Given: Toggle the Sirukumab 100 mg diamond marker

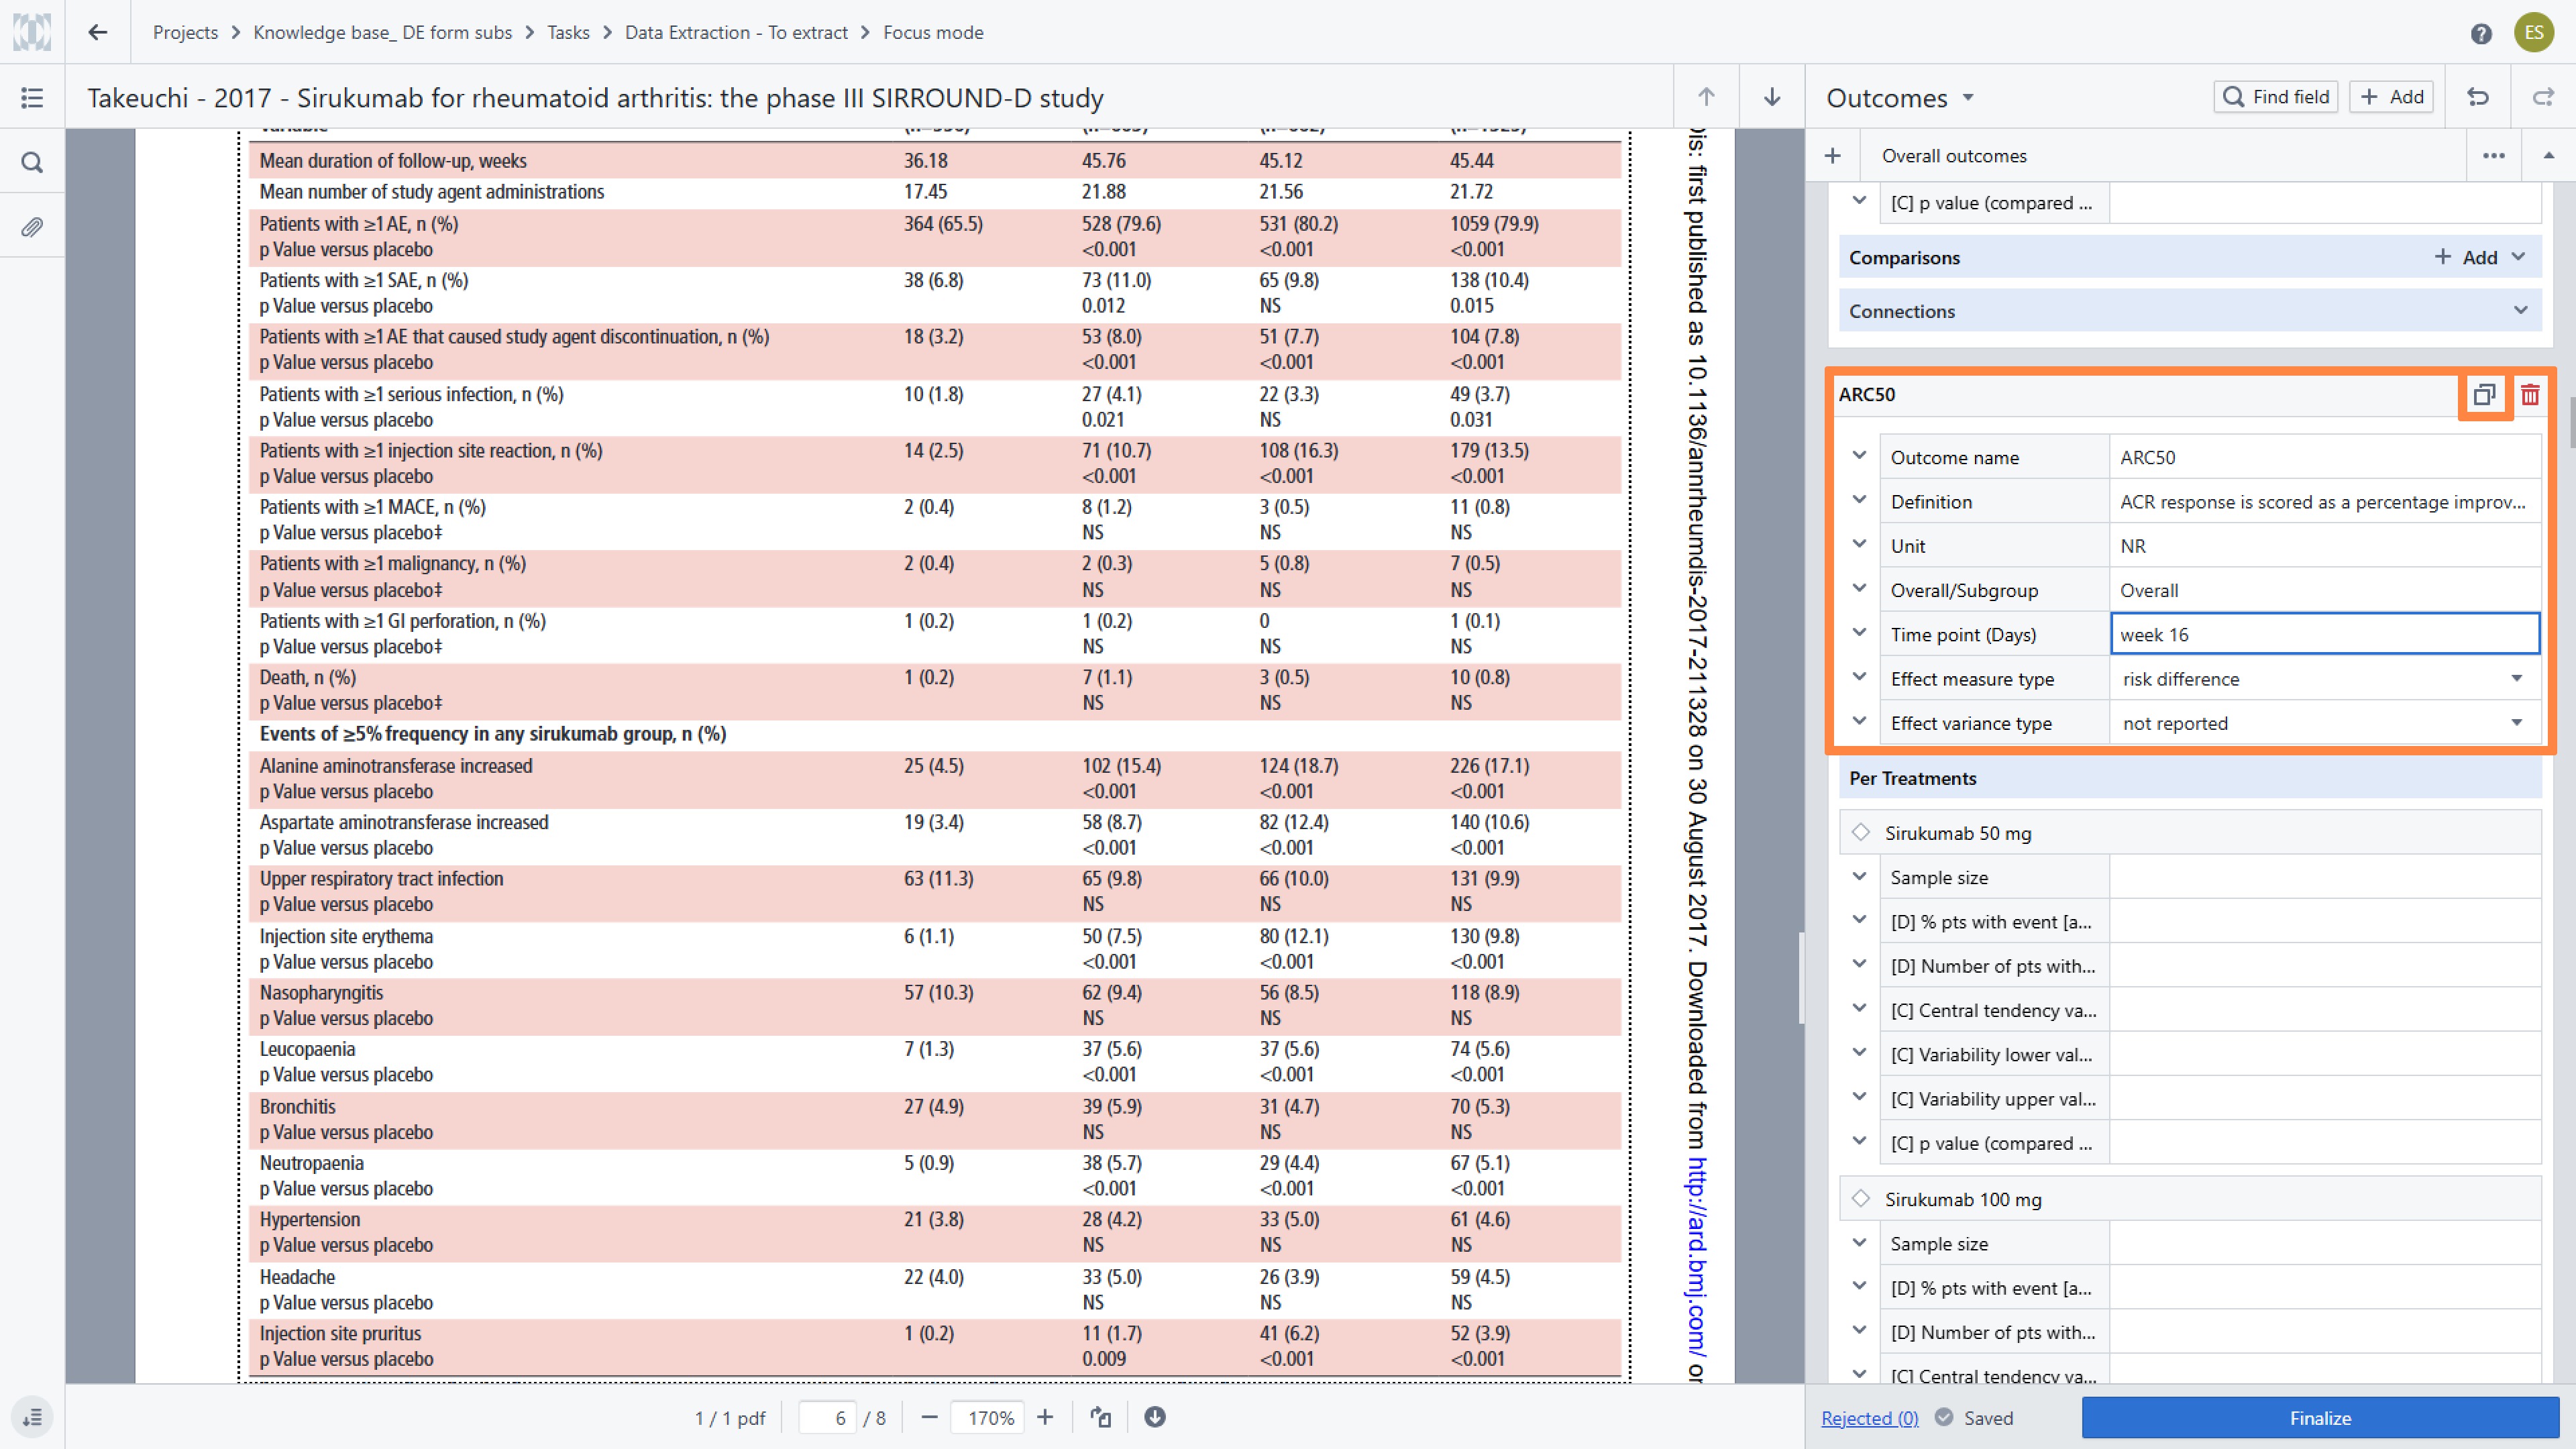Looking at the screenshot, I should pos(1861,1198).
